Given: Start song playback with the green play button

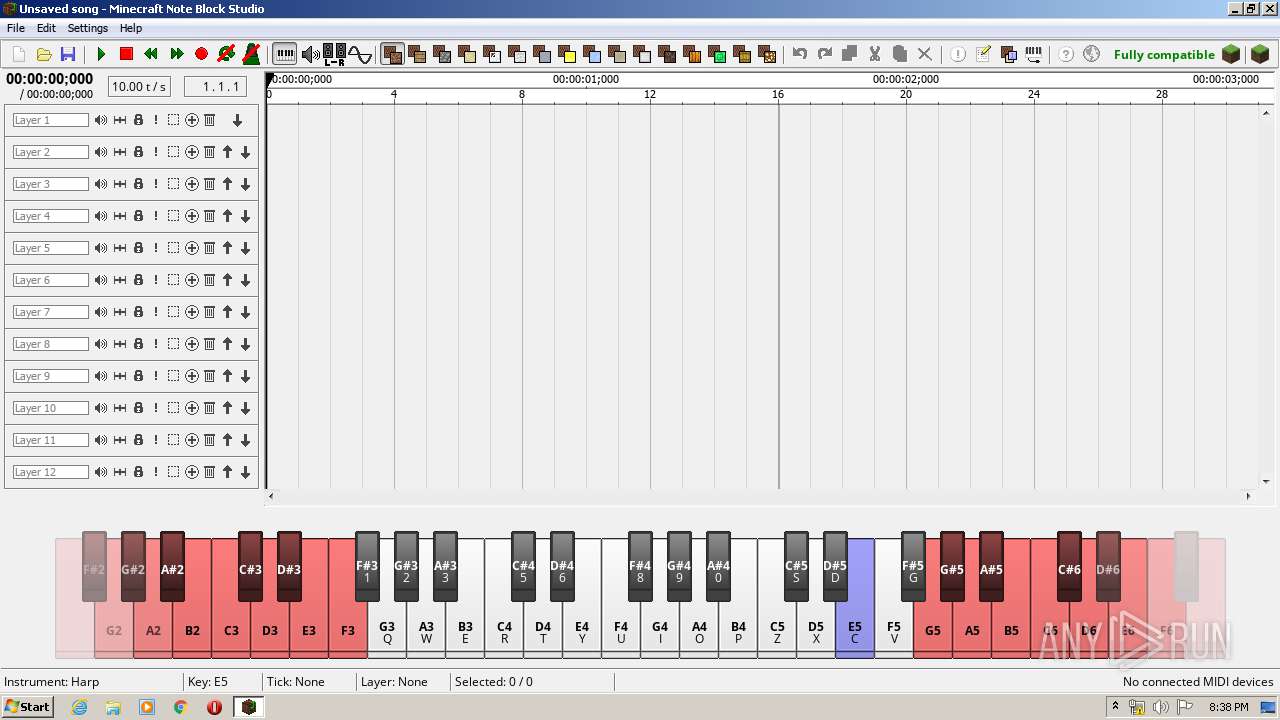Looking at the screenshot, I should (101, 54).
